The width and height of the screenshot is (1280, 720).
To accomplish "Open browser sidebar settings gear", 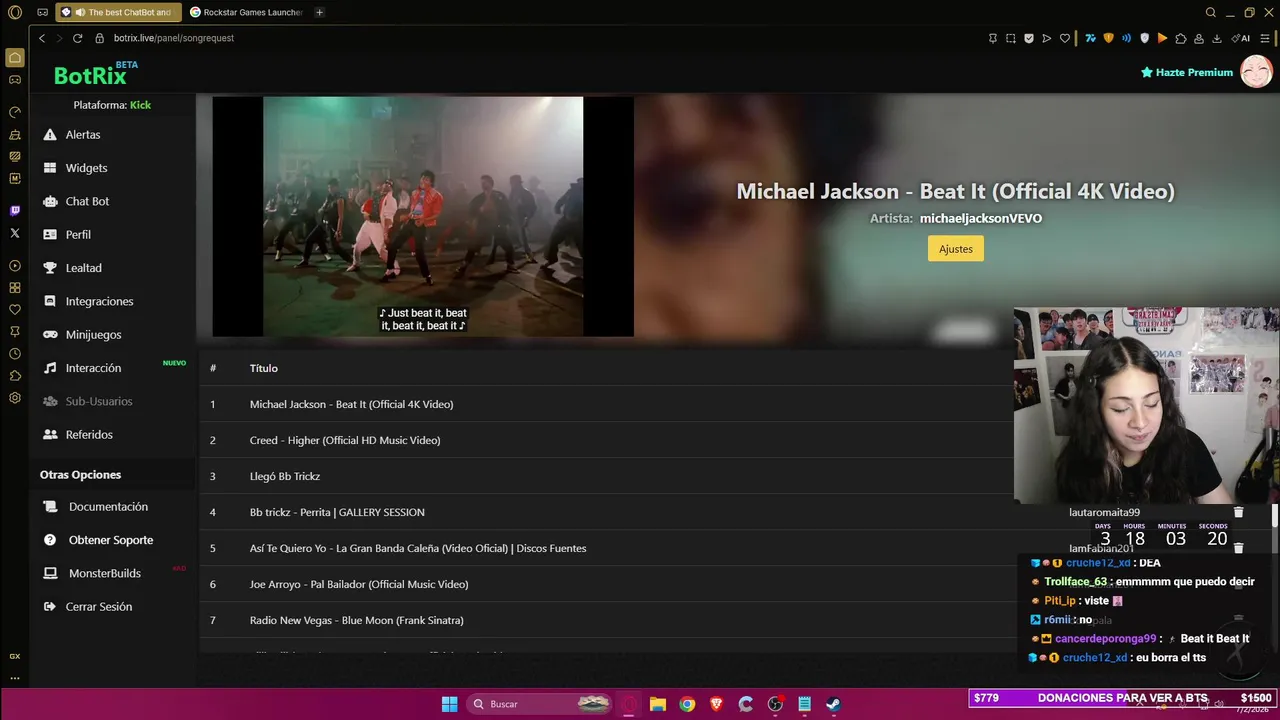I will pos(15,398).
